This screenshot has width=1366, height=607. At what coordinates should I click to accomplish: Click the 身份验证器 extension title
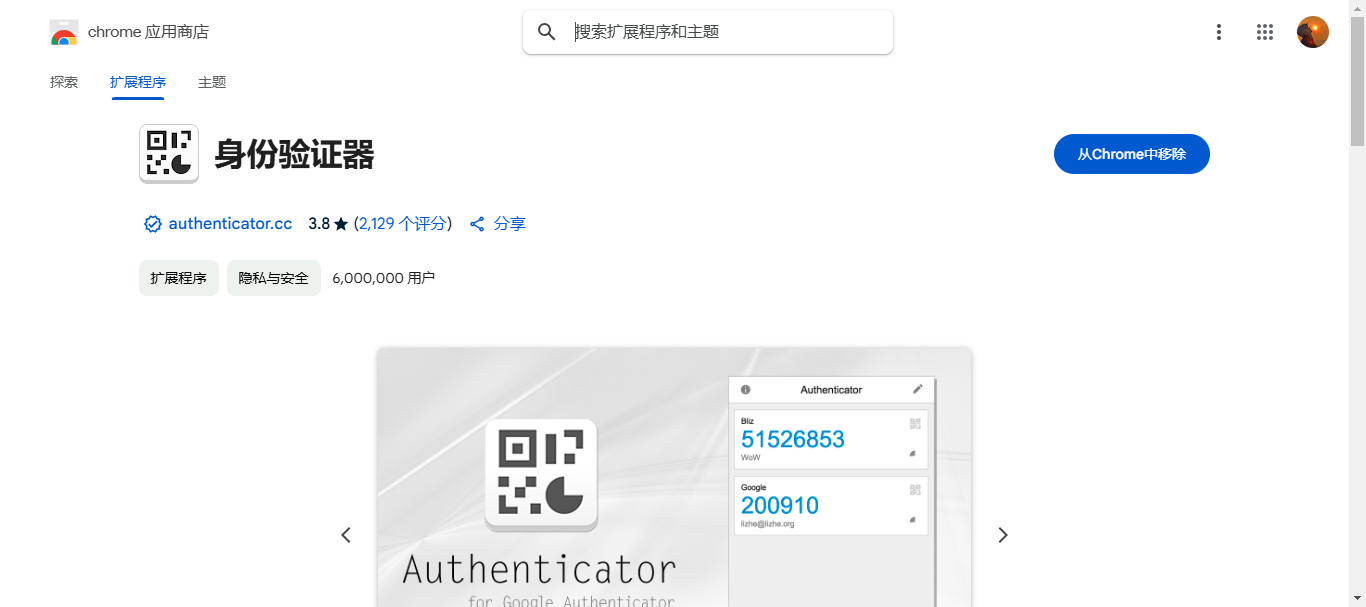[x=294, y=155]
